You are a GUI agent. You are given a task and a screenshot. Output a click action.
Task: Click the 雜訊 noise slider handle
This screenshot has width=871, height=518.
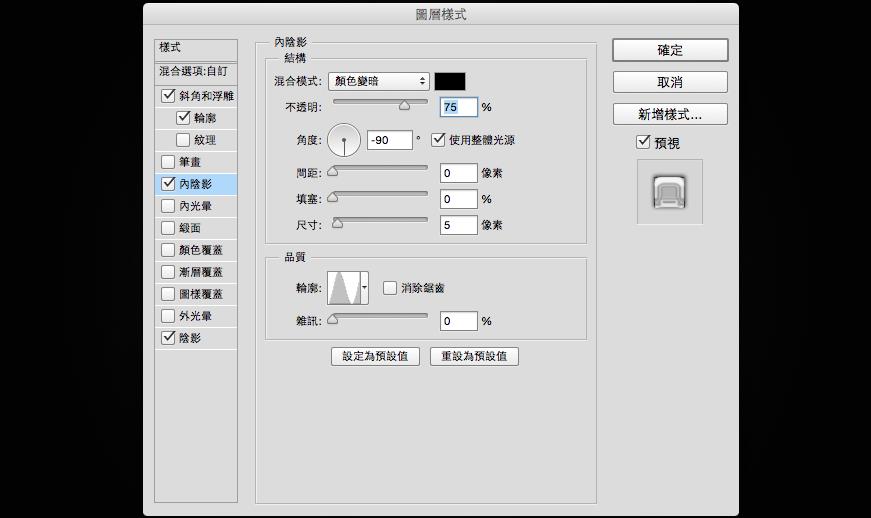(x=333, y=319)
